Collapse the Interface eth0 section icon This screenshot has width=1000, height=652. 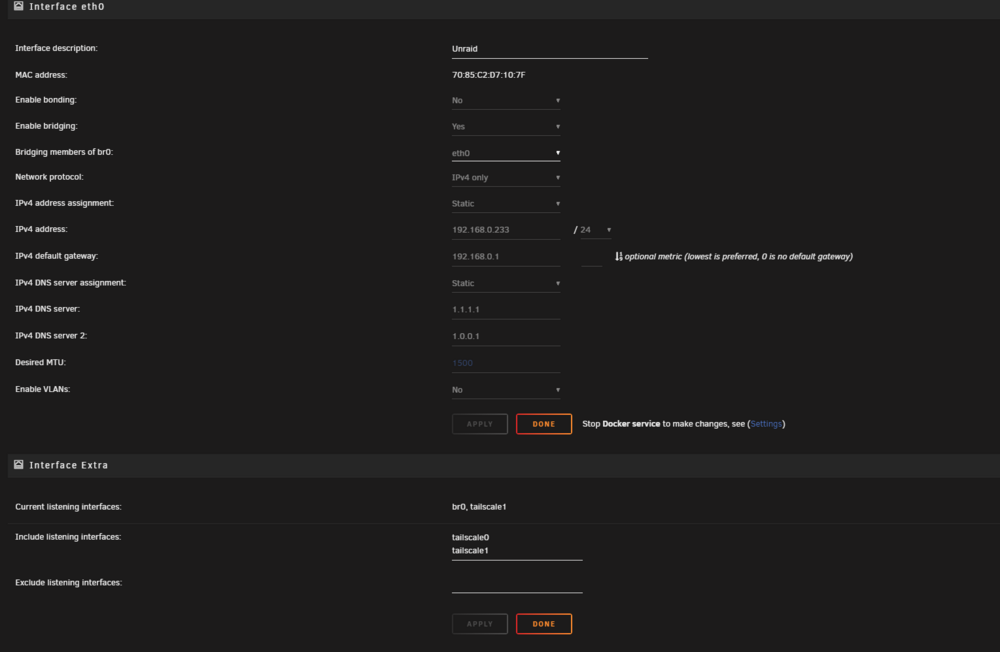coord(18,6)
